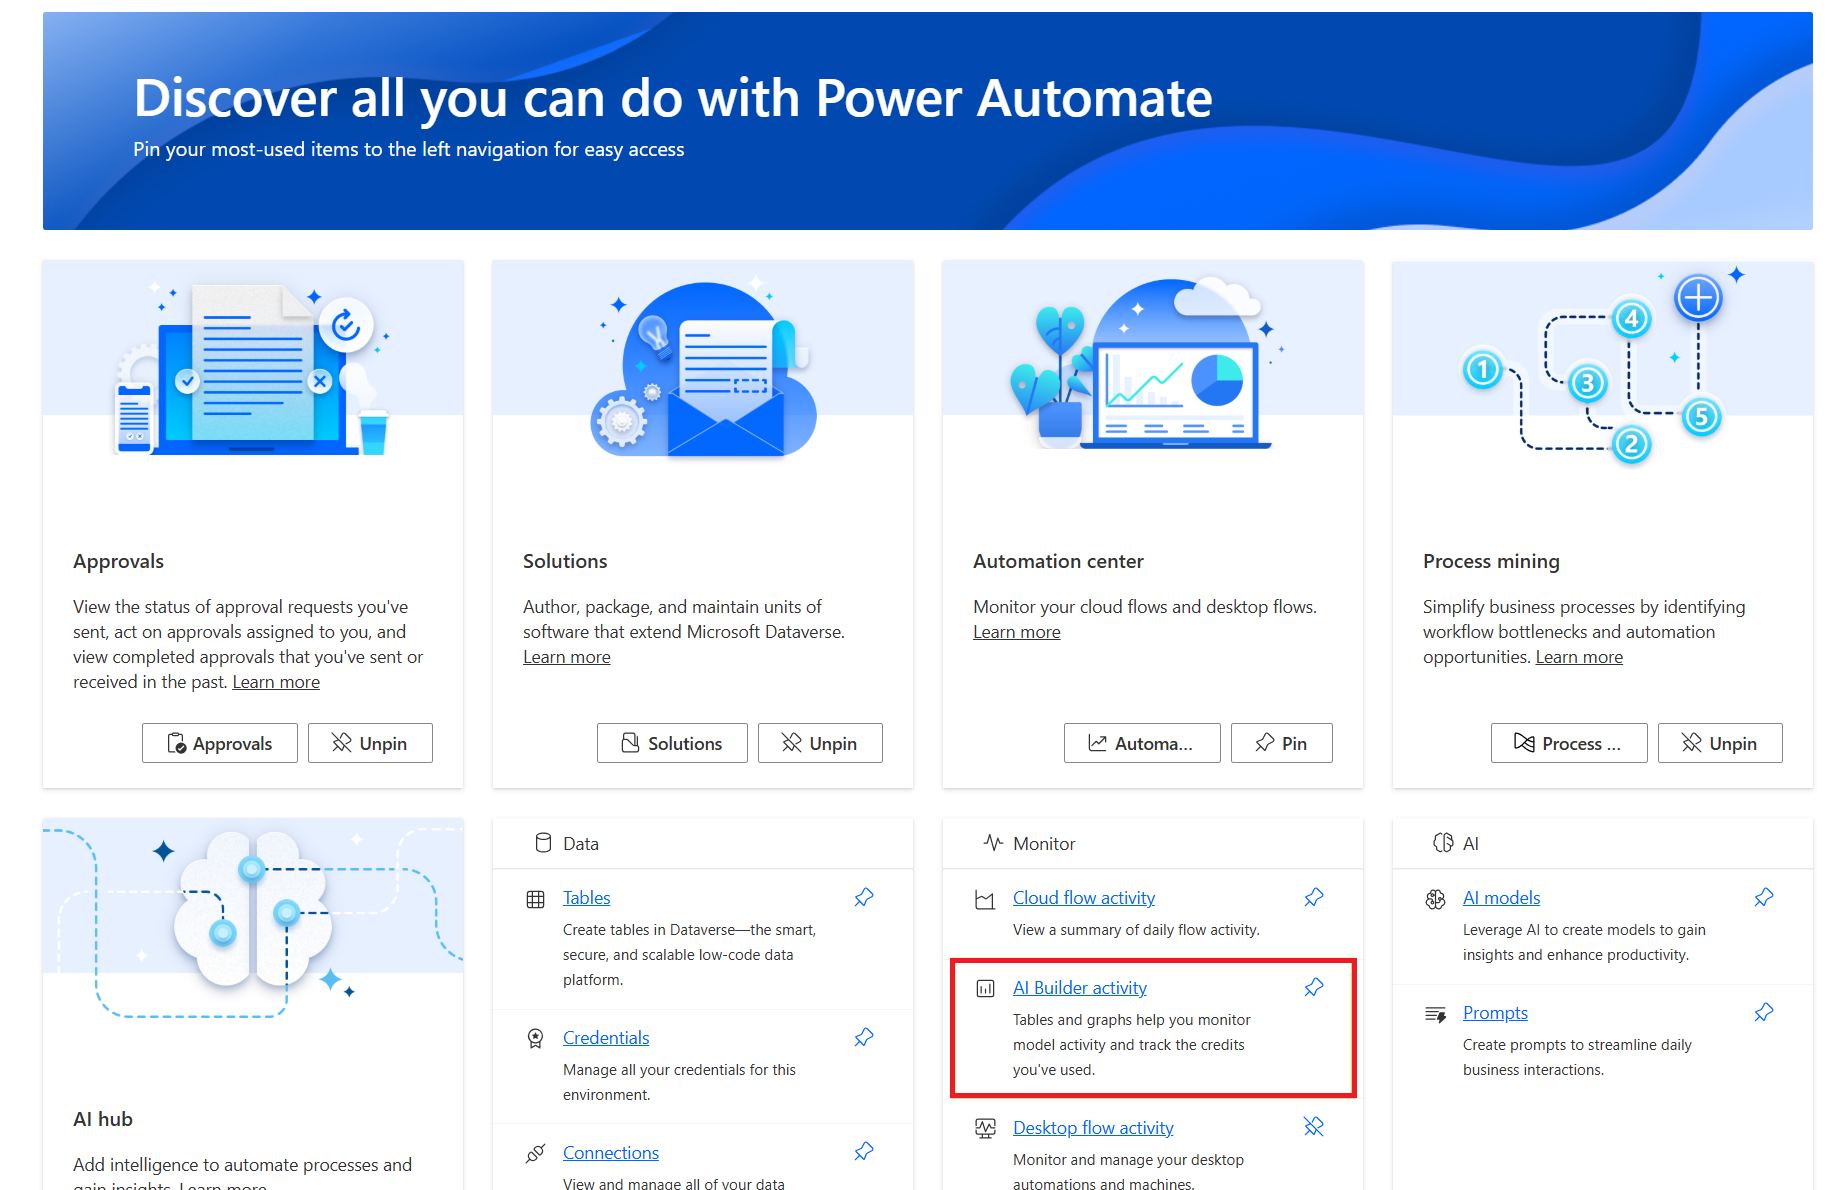Open the AI Builder activity link
Image resolution: width=1833 pixels, height=1190 pixels.
[1080, 988]
